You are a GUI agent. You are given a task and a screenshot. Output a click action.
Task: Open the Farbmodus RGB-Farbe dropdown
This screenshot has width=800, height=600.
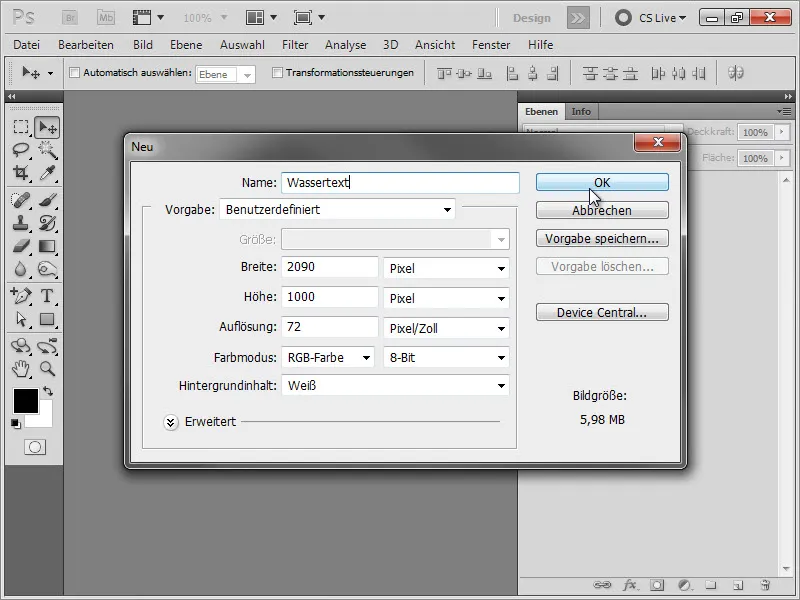[328, 358]
